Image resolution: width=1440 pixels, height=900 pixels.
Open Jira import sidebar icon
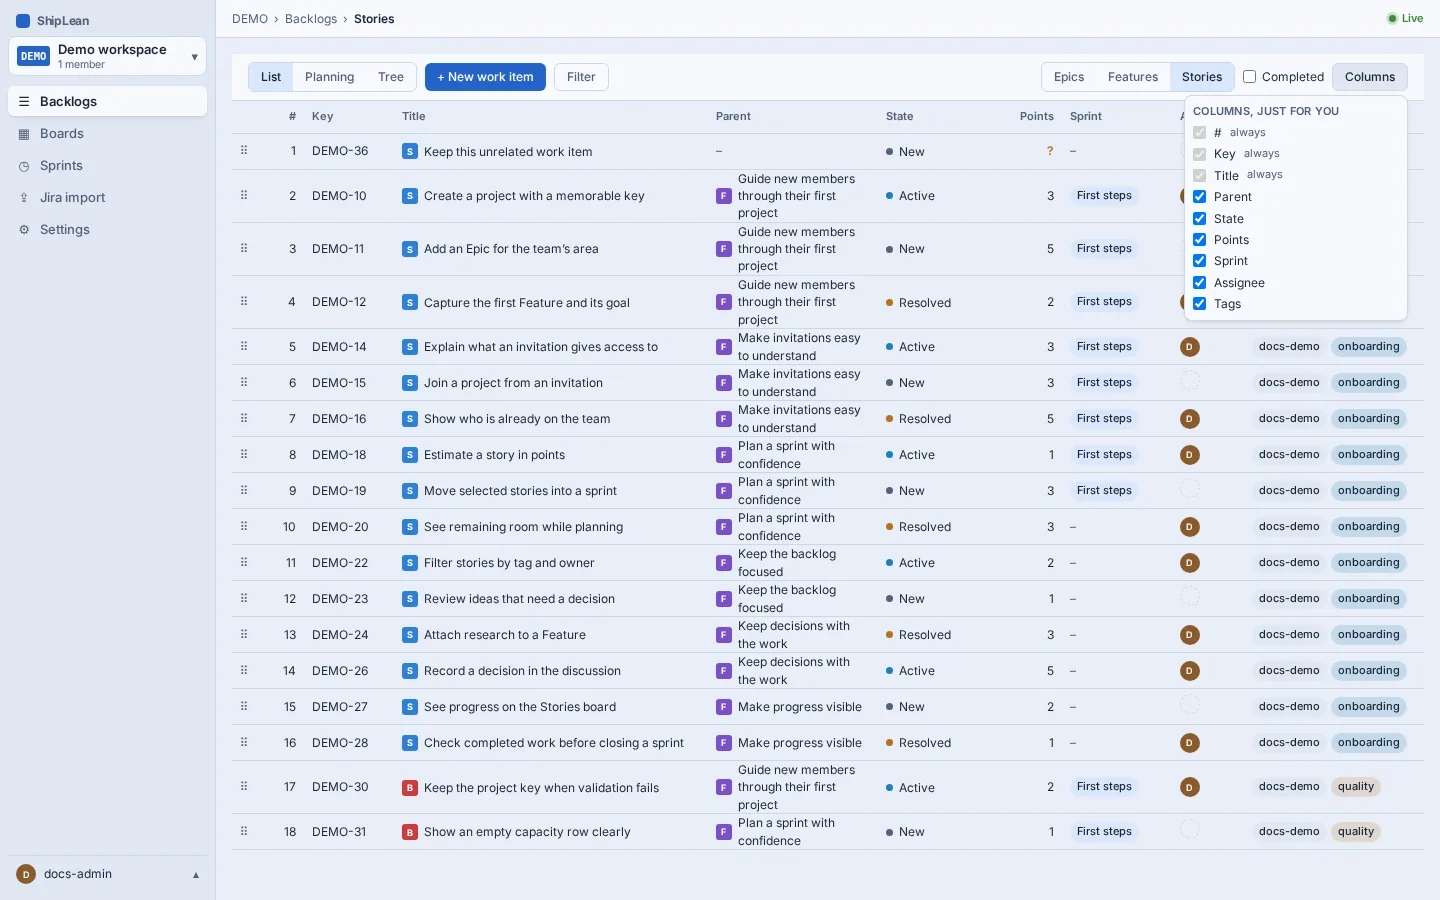24,198
